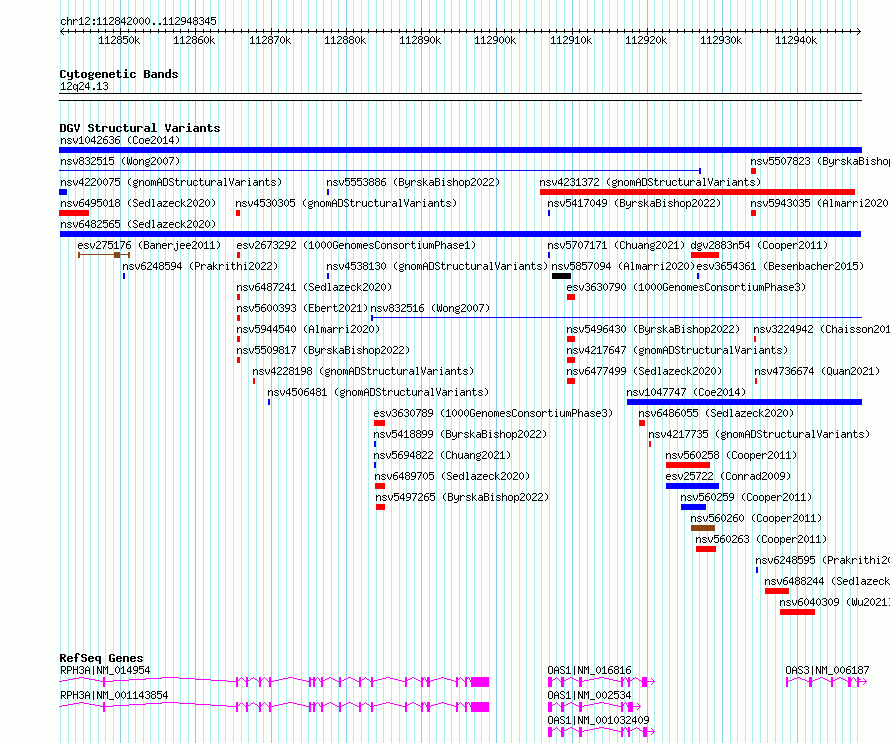Click nsv832516 (Wong2007) label
Screen dimensions: 890x743
pos(430,308)
